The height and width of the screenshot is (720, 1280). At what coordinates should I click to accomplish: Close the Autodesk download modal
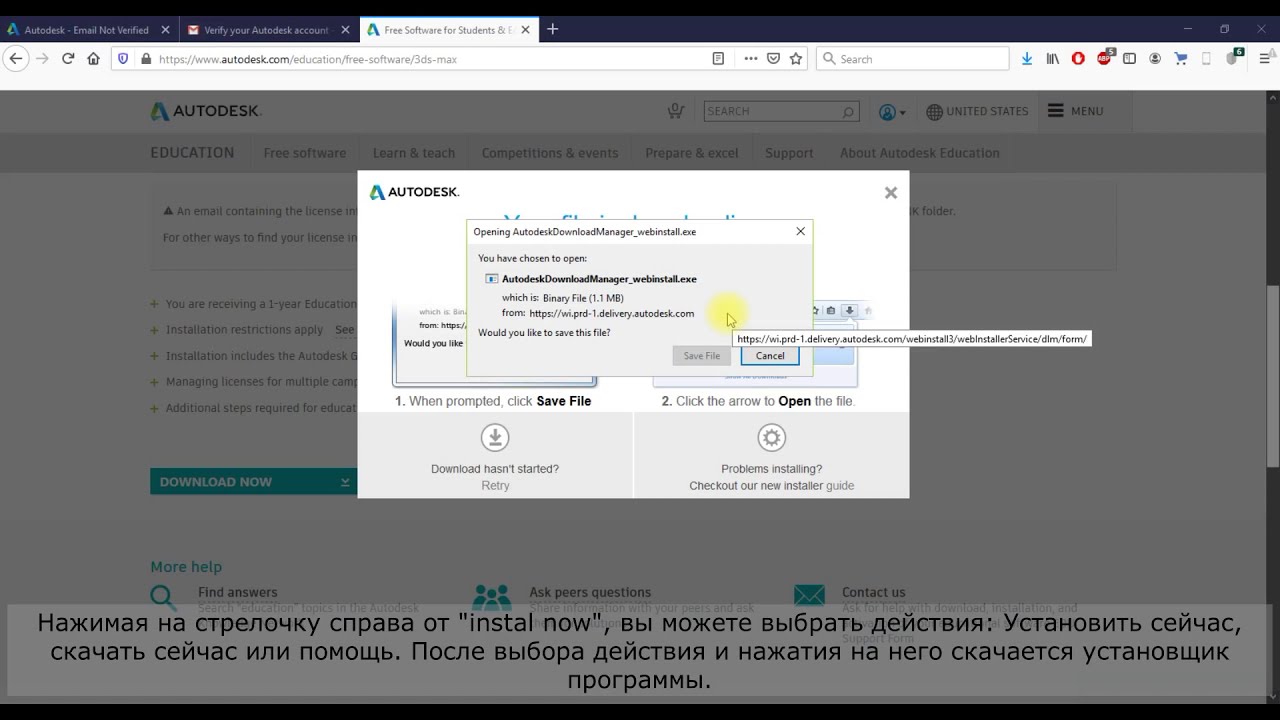pyautogui.click(x=891, y=193)
